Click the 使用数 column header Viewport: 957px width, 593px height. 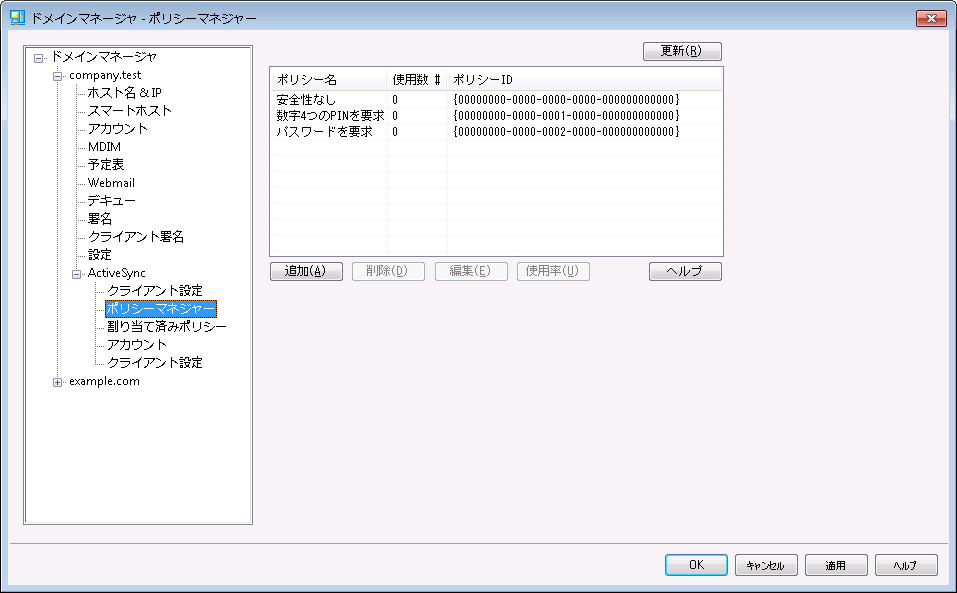point(416,80)
